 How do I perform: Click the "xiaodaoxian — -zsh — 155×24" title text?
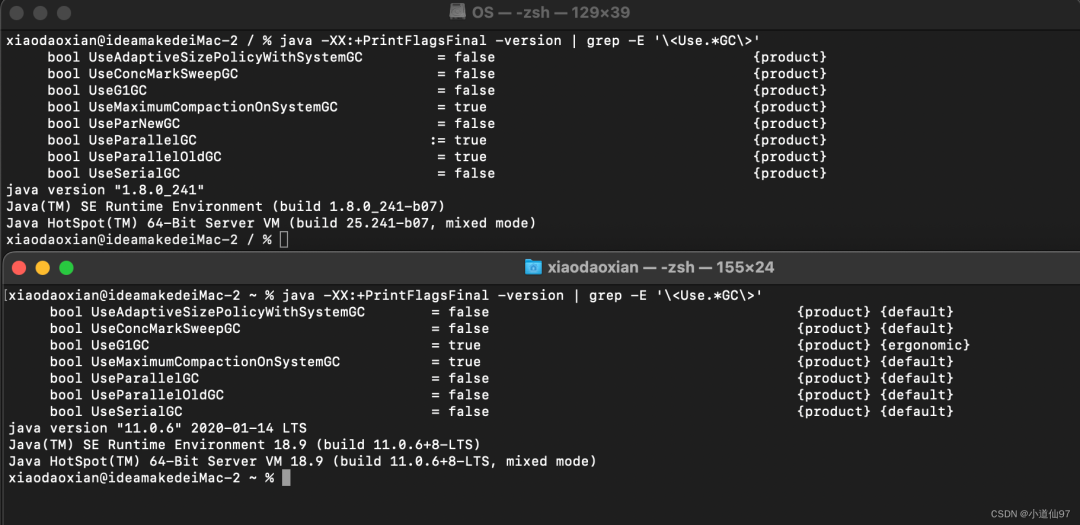(661, 267)
